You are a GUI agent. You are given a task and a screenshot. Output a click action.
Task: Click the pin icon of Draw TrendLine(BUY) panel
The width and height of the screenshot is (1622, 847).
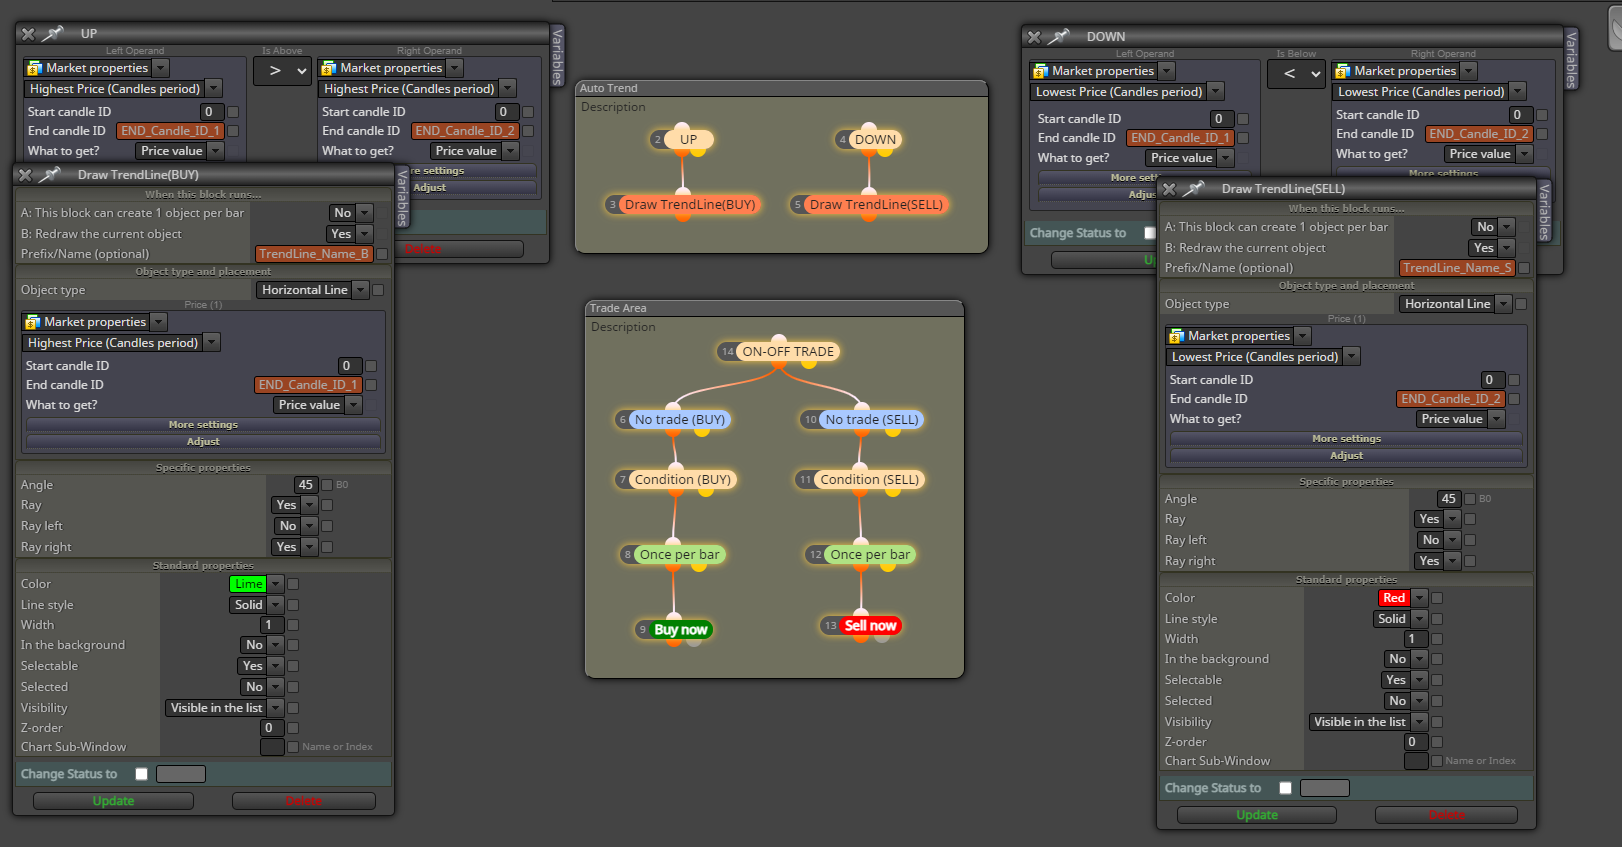[x=50, y=175]
